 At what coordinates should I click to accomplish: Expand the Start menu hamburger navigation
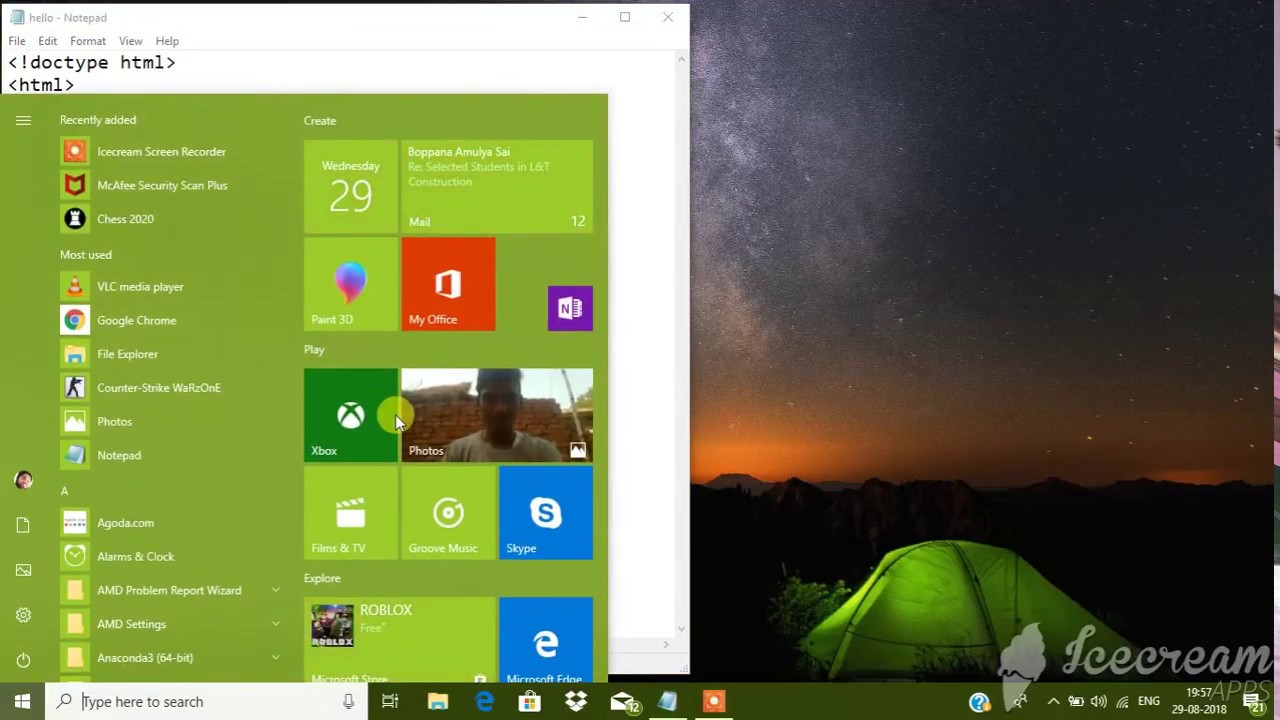click(x=23, y=120)
